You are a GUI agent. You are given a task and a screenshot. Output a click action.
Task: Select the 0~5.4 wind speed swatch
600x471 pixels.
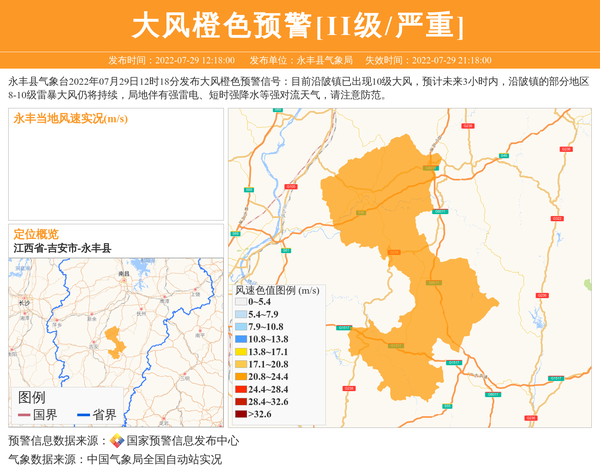241,301
